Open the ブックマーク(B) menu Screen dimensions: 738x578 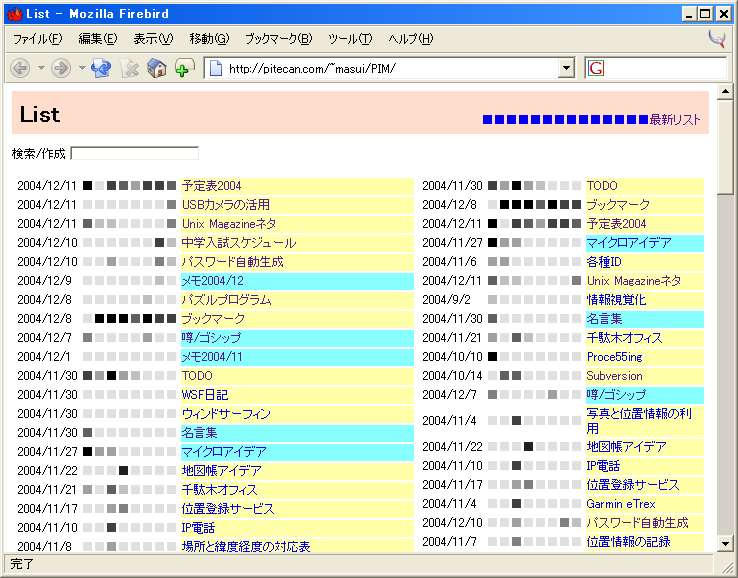point(278,39)
